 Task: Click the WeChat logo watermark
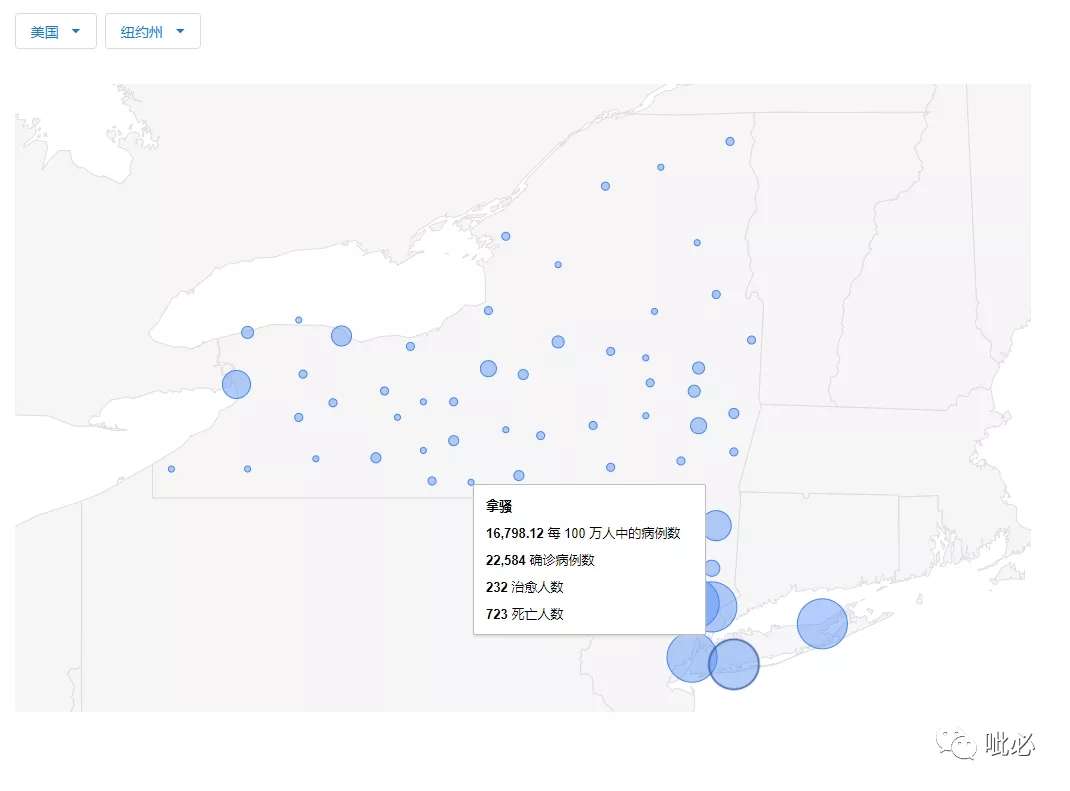pos(957,744)
